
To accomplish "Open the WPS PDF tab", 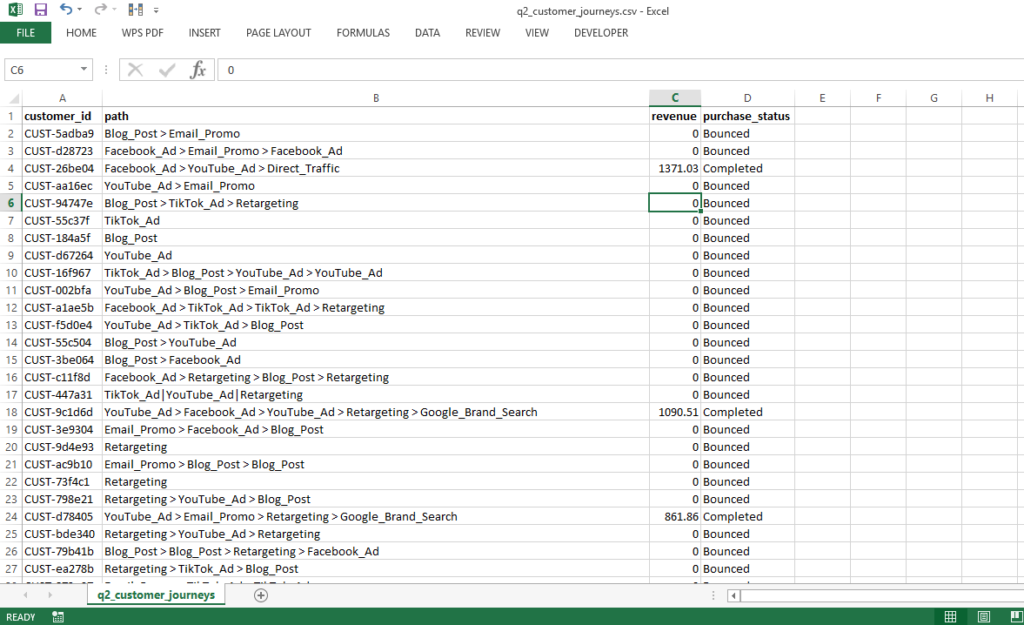I will pyautogui.click(x=142, y=33).
